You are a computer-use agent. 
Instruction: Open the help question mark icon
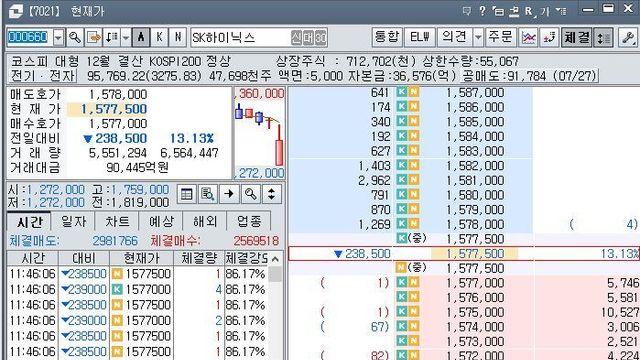coord(482,11)
